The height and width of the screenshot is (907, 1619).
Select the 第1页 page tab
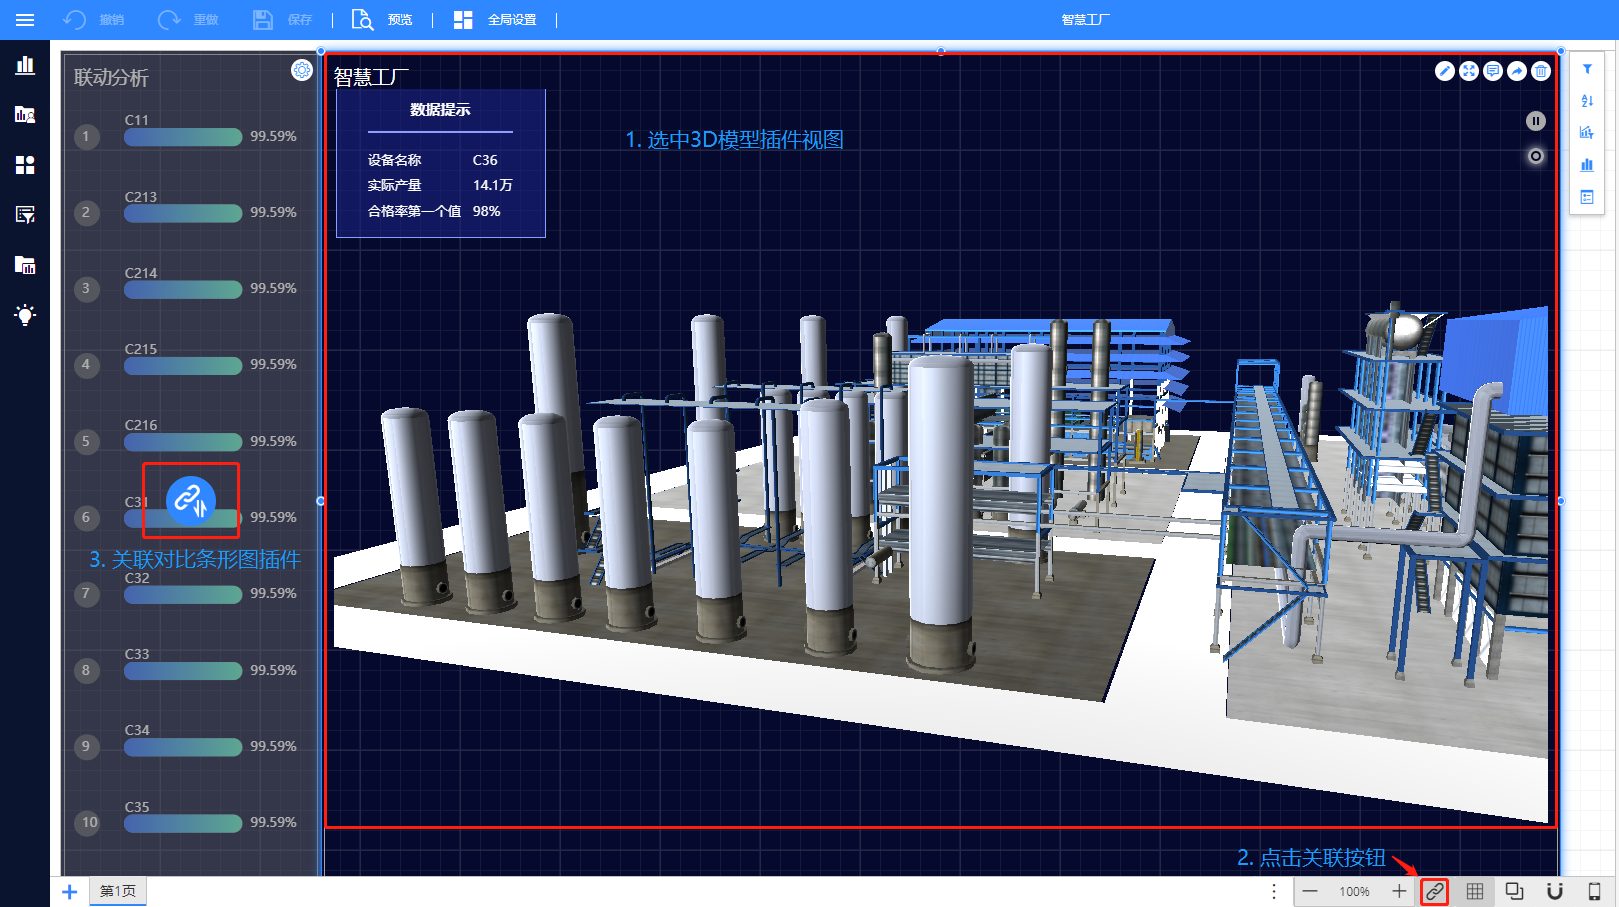pos(118,891)
